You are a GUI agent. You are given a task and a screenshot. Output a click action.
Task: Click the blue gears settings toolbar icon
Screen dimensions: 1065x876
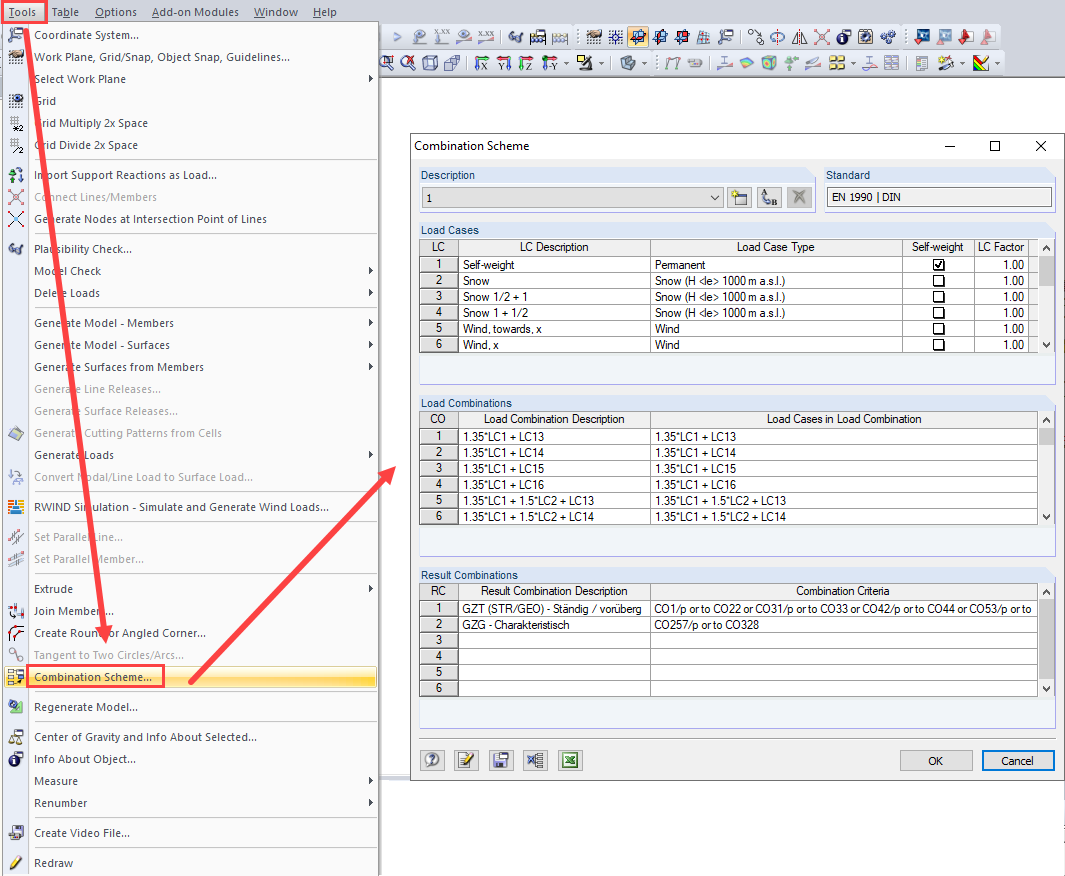[x=888, y=37]
